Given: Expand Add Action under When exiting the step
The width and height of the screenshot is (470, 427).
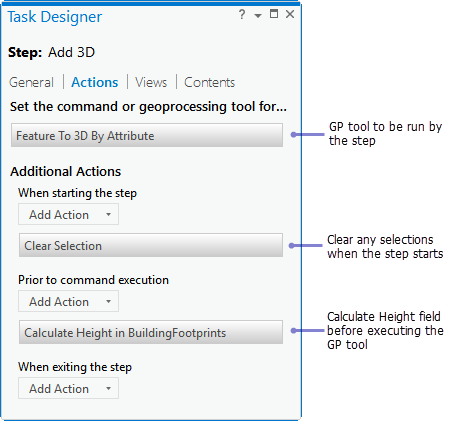Looking at the screenshot, I should (68, 388).
